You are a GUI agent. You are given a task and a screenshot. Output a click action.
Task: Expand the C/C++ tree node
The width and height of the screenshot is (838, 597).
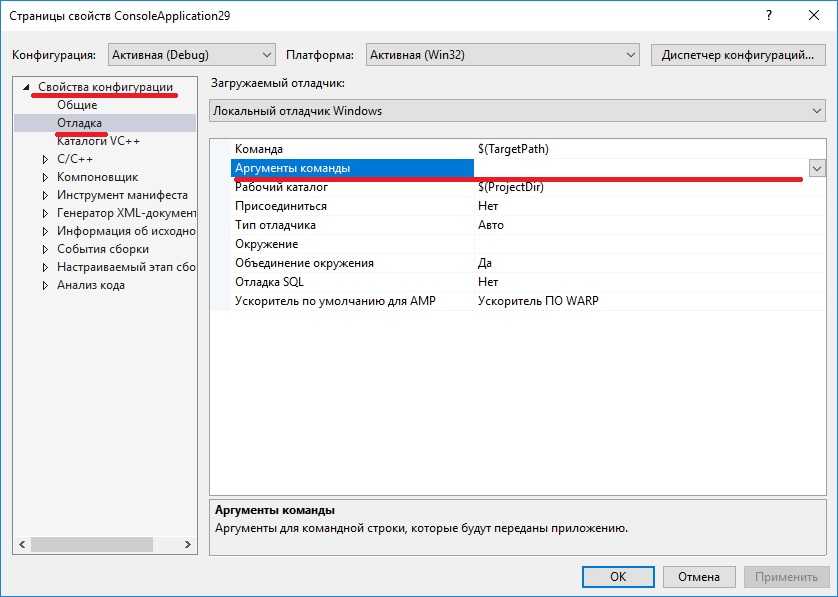coord(45,159)
